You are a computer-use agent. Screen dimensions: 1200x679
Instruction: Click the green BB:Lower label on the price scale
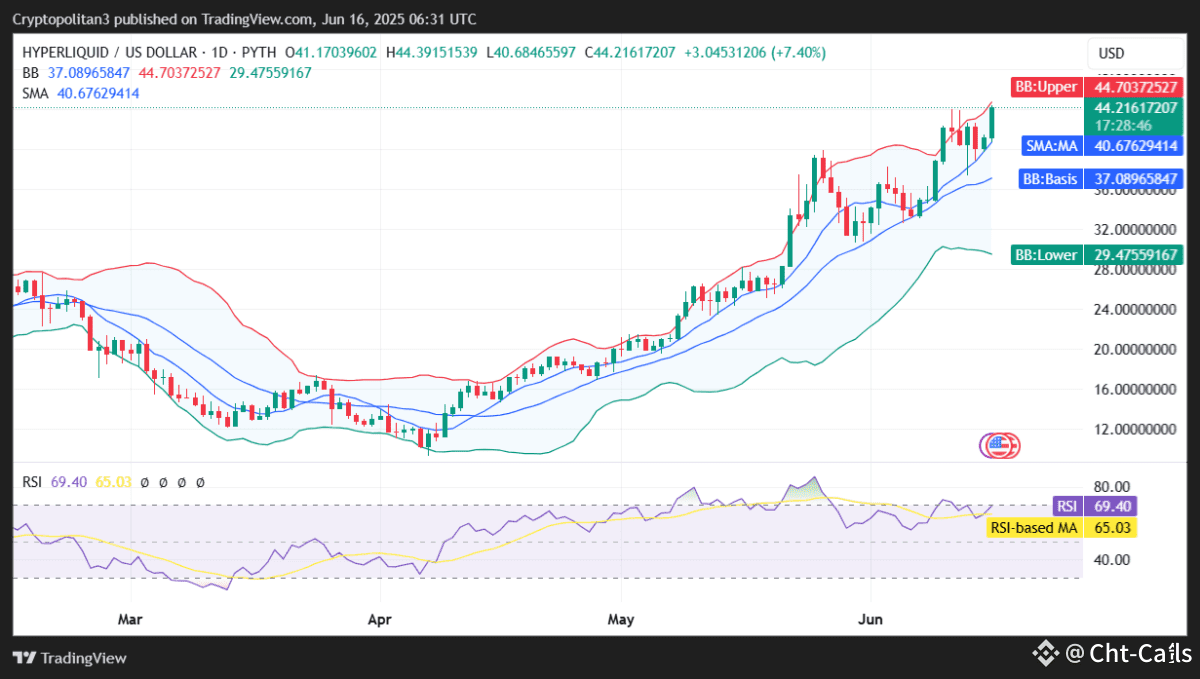1045,254
